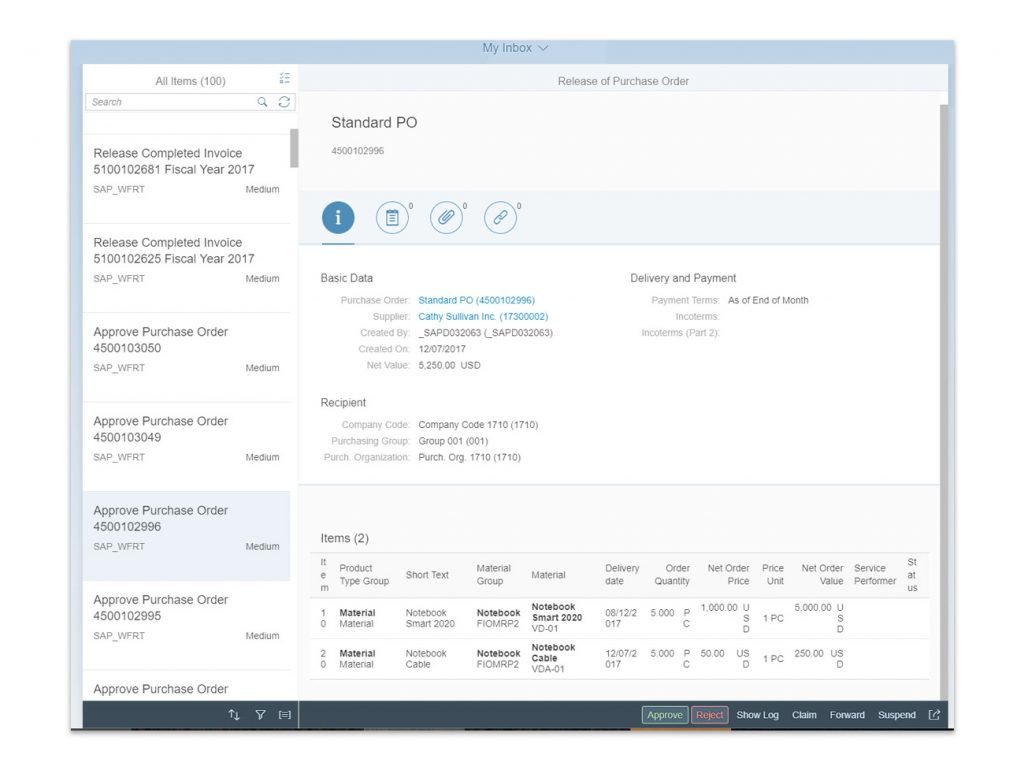This screenshot has width=1024, height=770.
Task: Sort inbox items using the sort icon
Action: (x=234, y=714)
